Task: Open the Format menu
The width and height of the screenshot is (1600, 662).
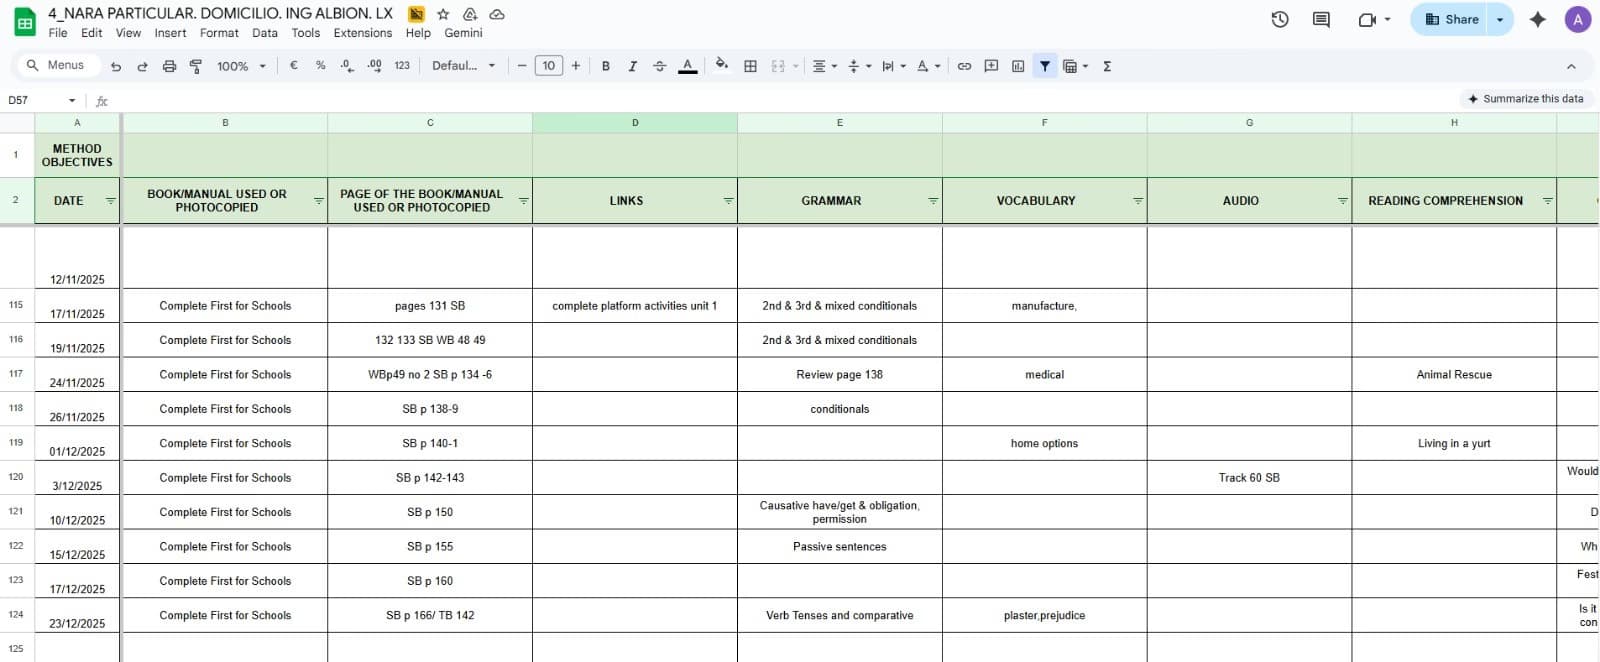Action: coord(219,33)
